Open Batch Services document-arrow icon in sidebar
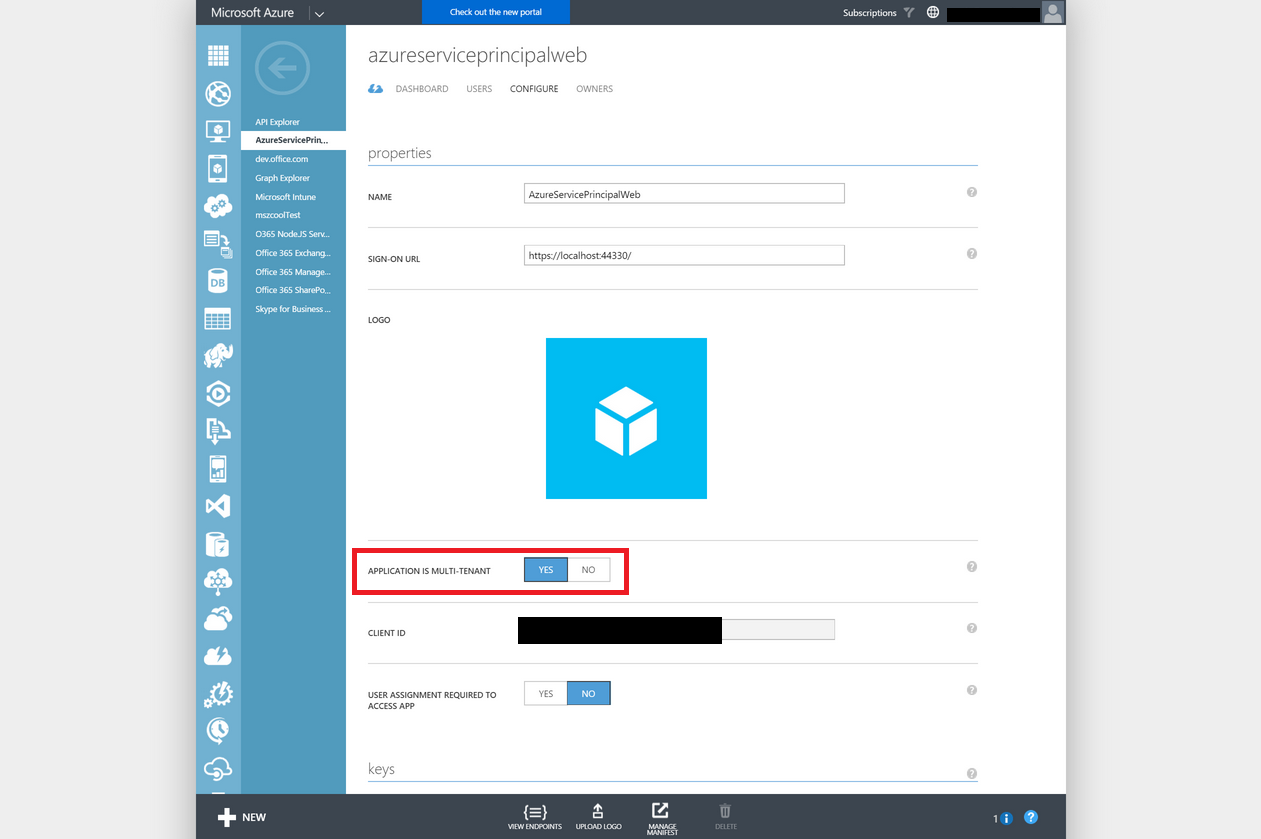Image resolution: width=1261 pixels, height=839 pixels. (218, 243)
